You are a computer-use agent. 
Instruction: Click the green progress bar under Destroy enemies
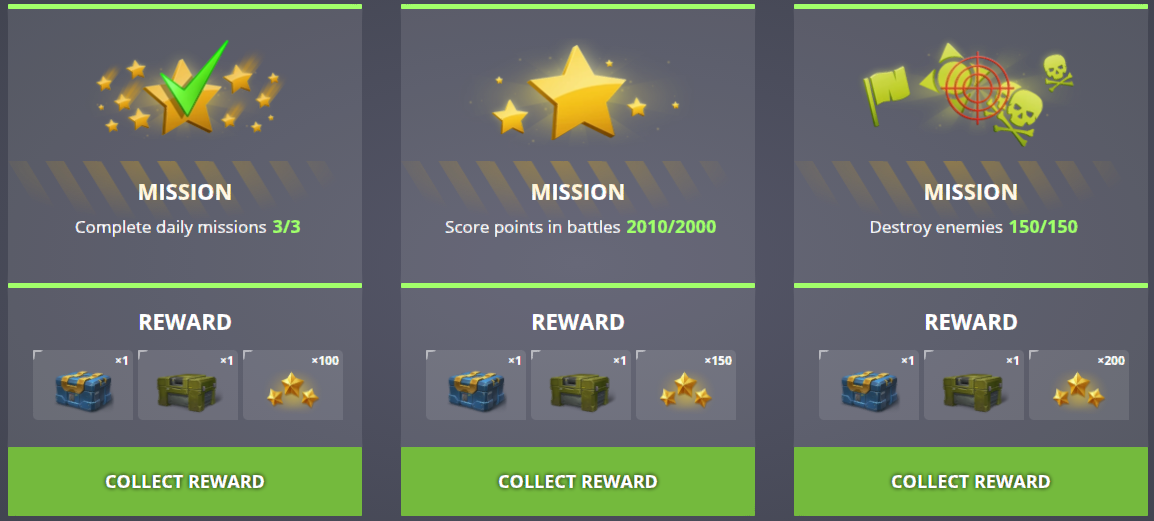[x=971, y=286]
